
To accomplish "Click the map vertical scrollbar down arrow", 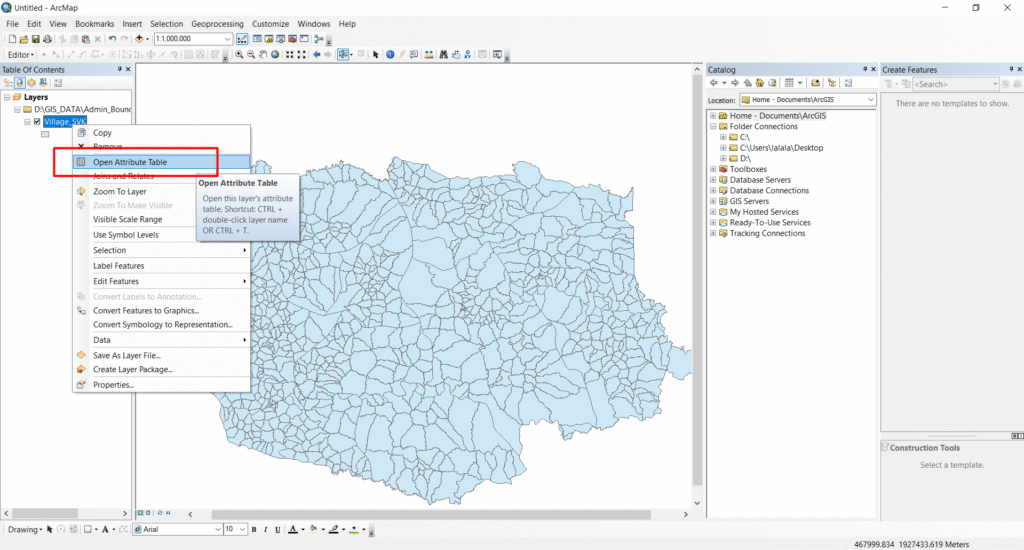I will [697, 503].
